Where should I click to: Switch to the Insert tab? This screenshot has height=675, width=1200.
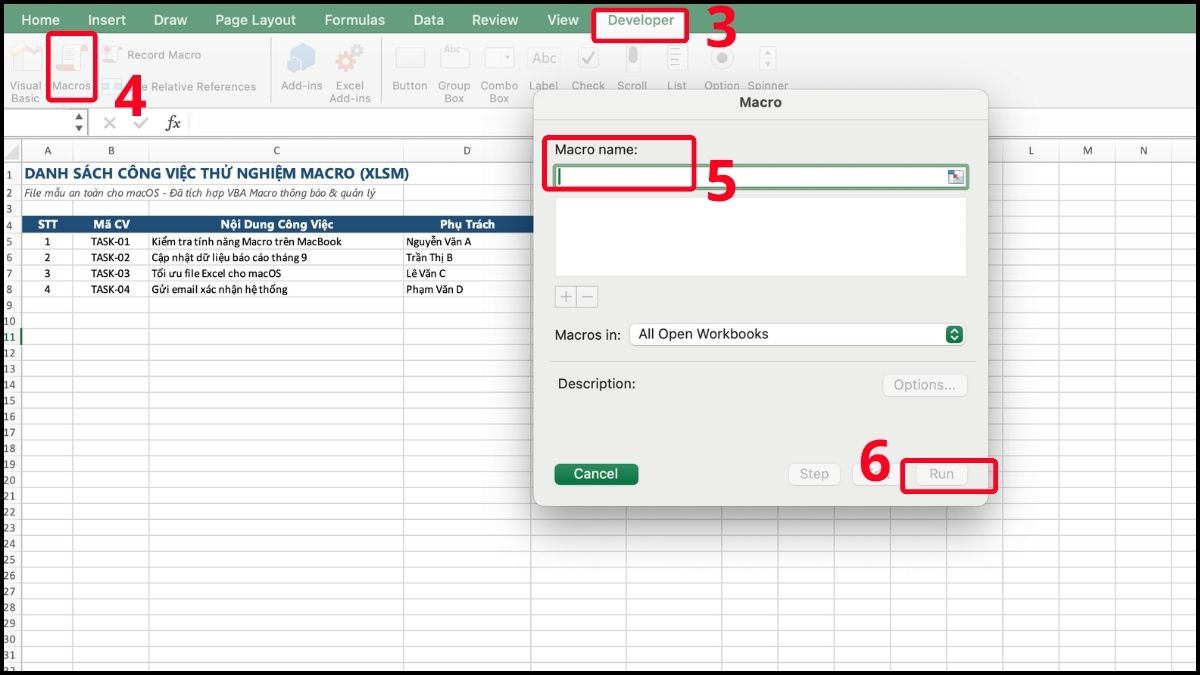(107, 20)
